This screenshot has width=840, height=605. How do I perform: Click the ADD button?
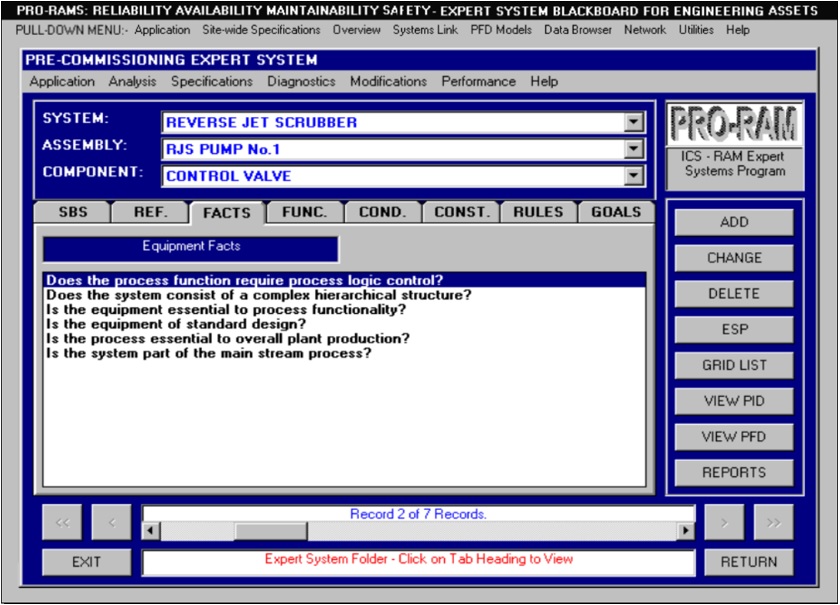(x=734, y=222)
